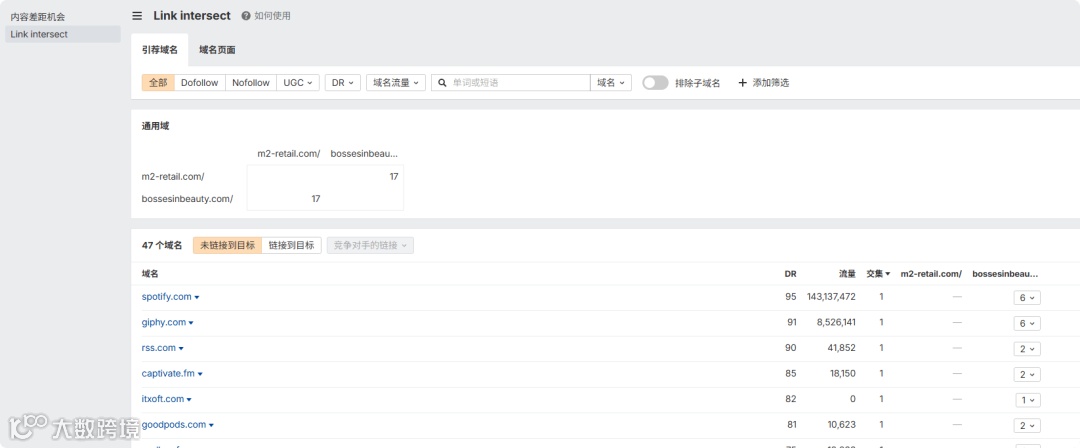Click the plus icon for 添加筛选
Screen dimensions: 1080x448
(x=742, y=83)
